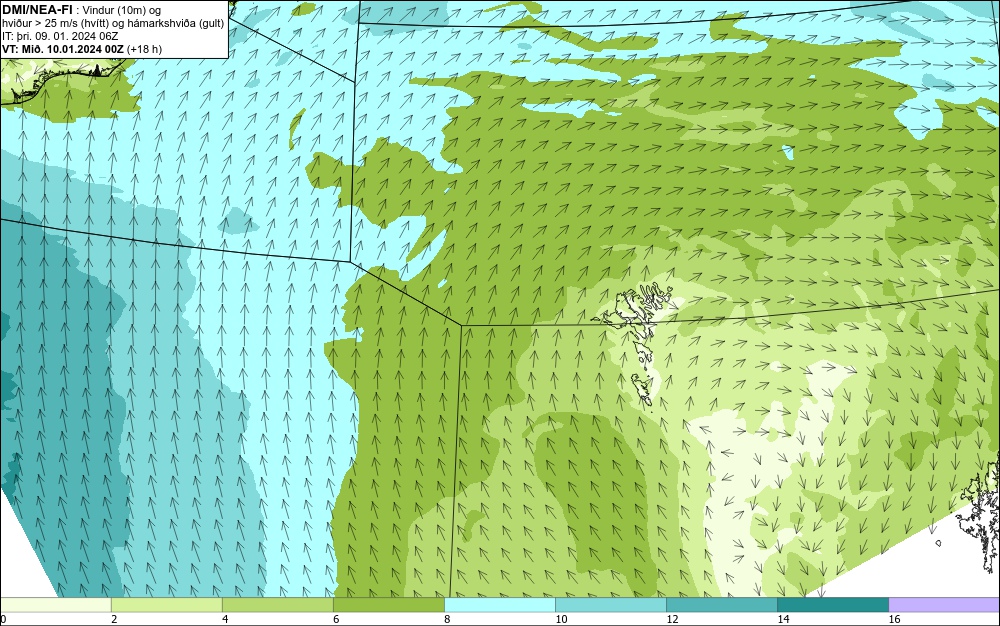Click the legend scale value 2

(x=114, y=619)
